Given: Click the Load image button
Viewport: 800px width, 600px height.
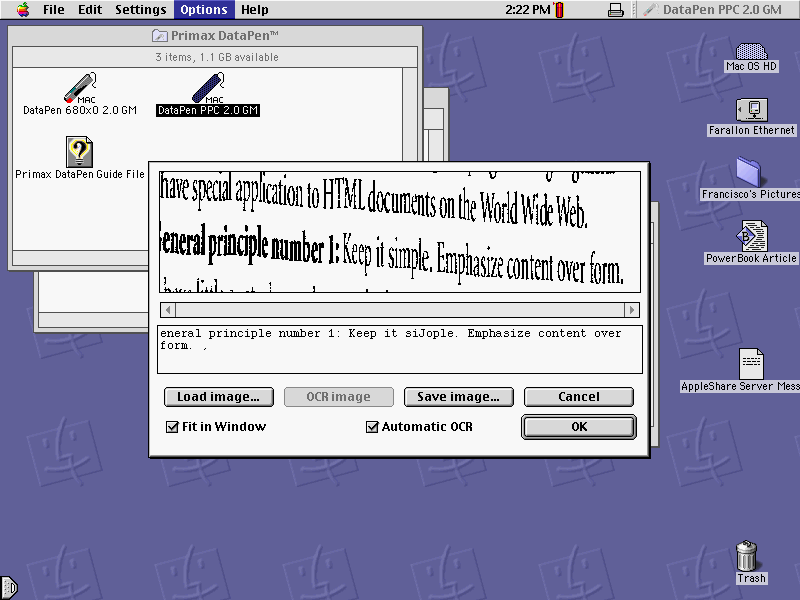Looking at the screenshot, I should [x=218, y=397].
